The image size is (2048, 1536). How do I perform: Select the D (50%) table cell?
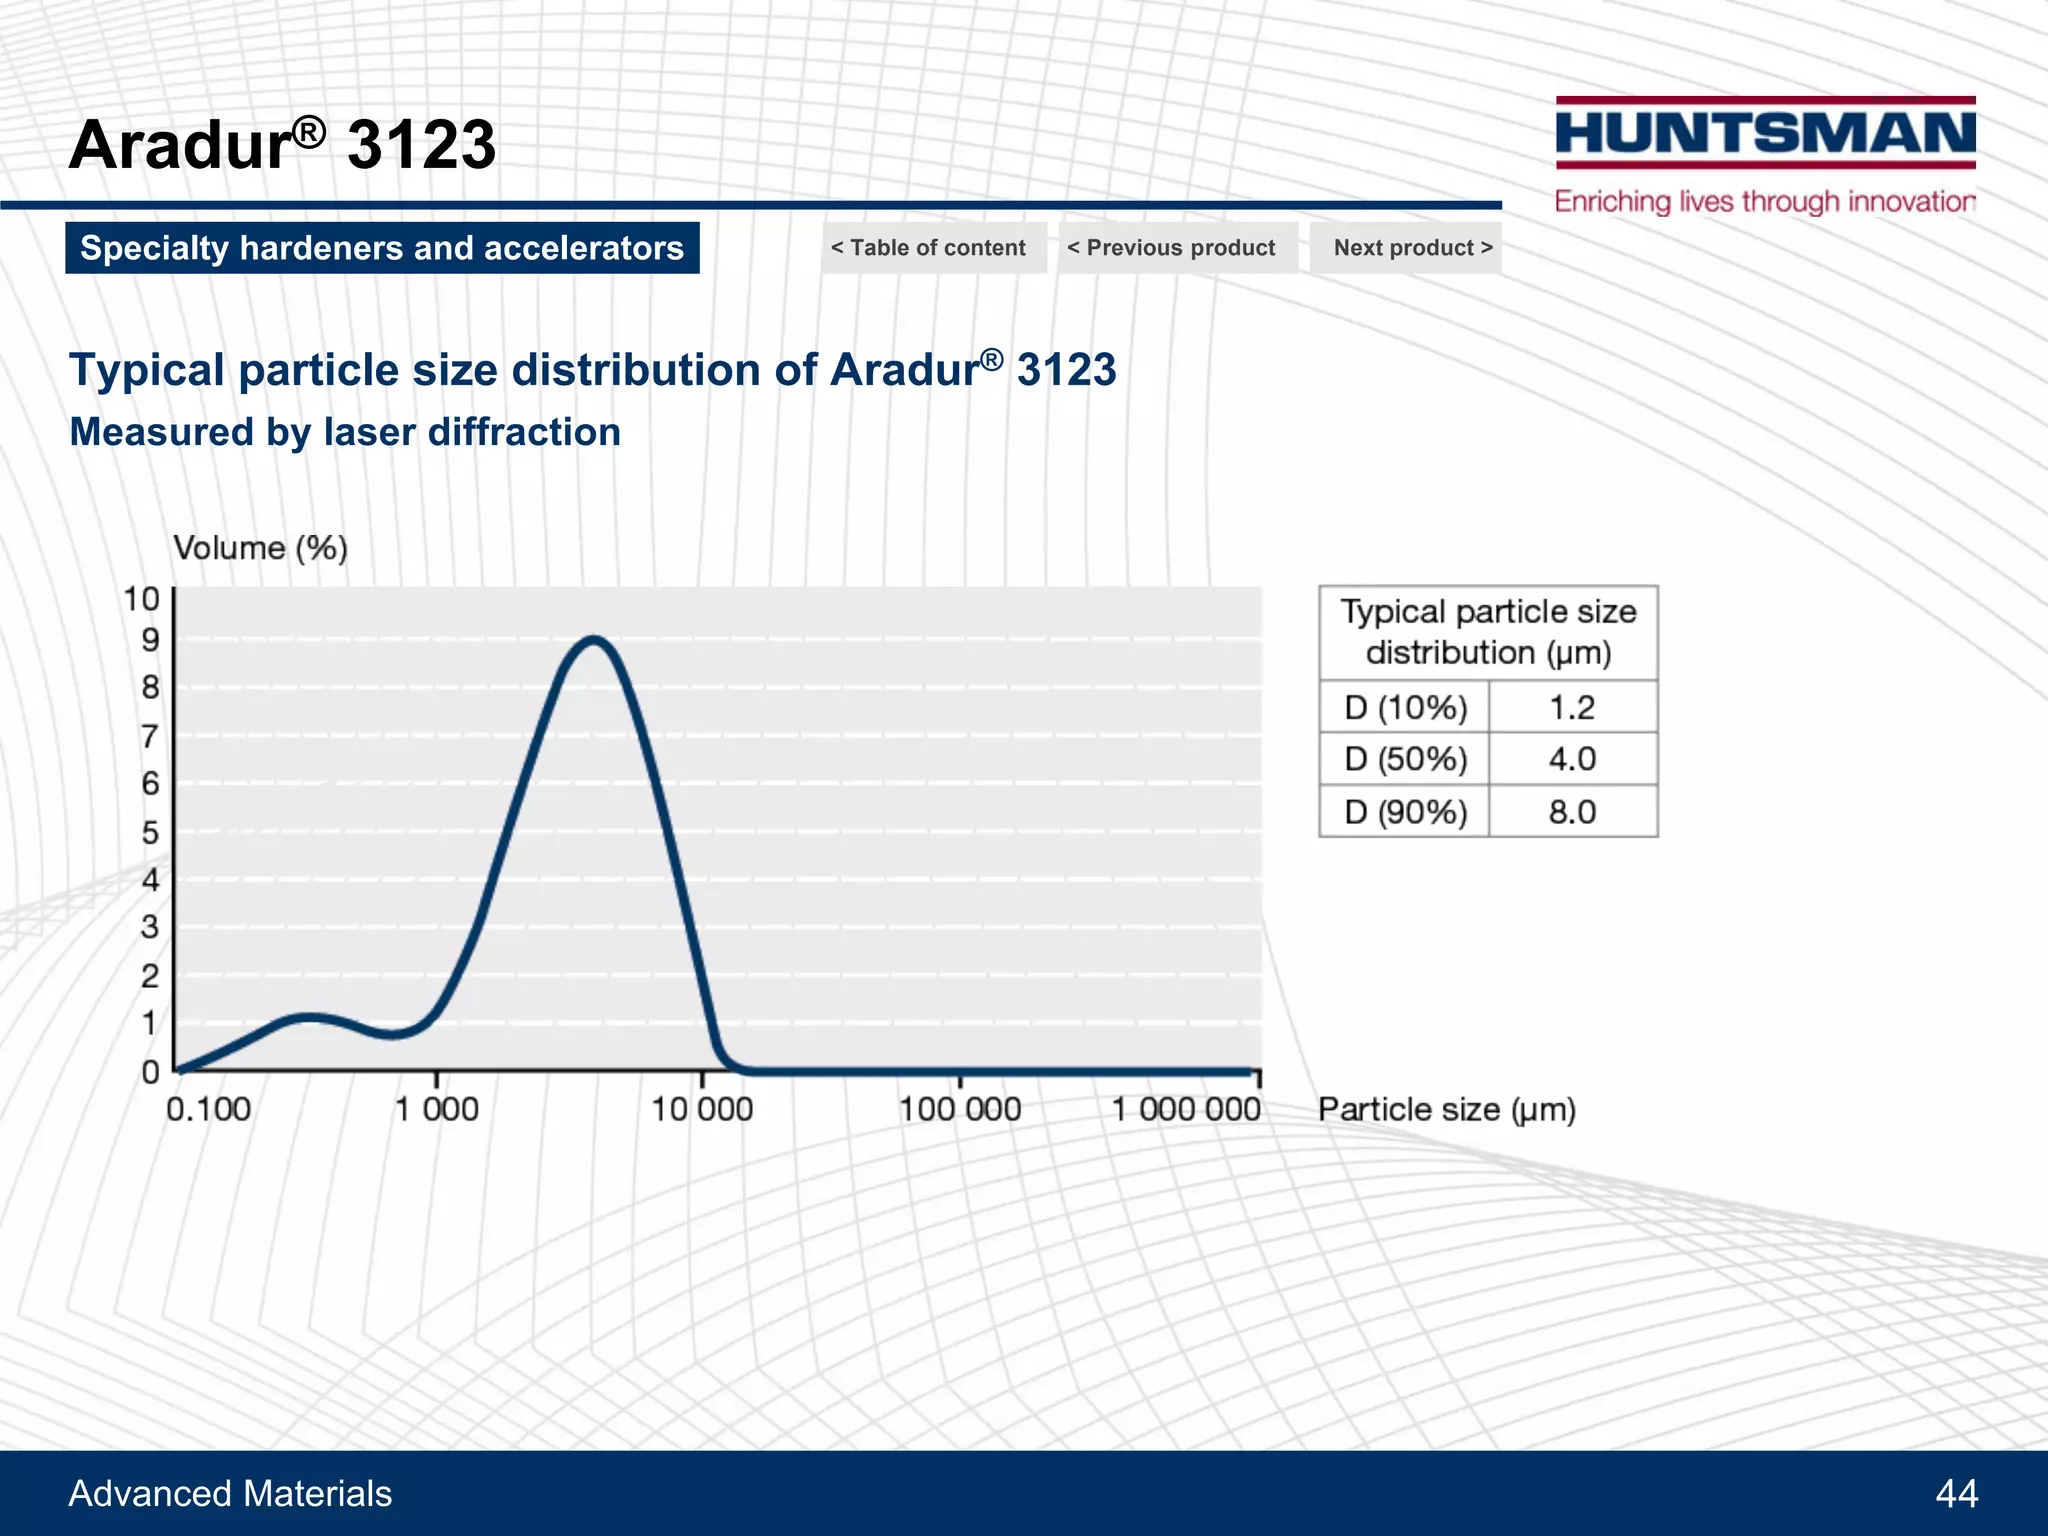pos(1405,760)
